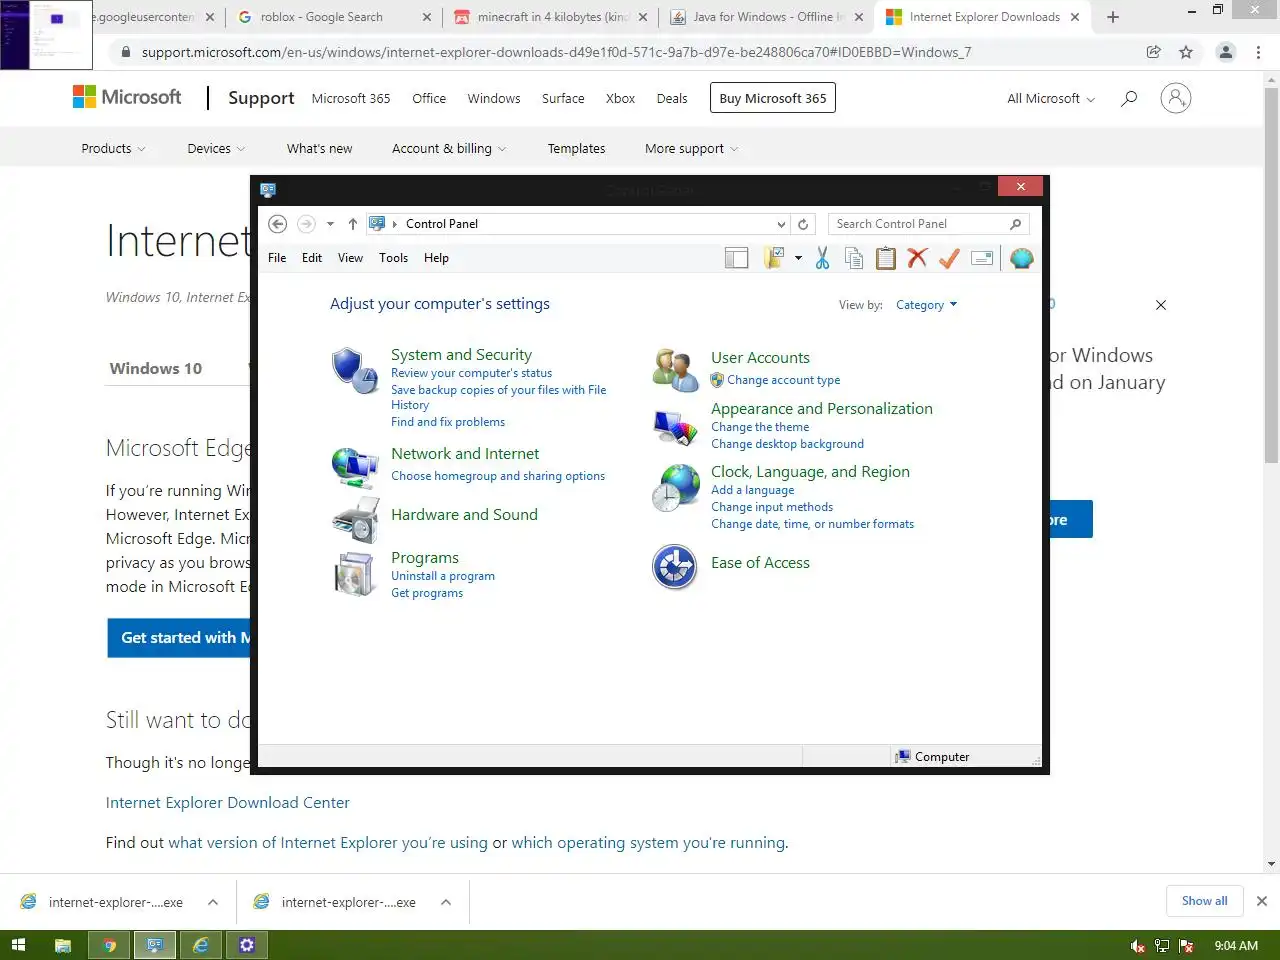Open Appearance and Personalization monitor icon
This screenshot has height=960, width=1280.
tap(675, 427)
